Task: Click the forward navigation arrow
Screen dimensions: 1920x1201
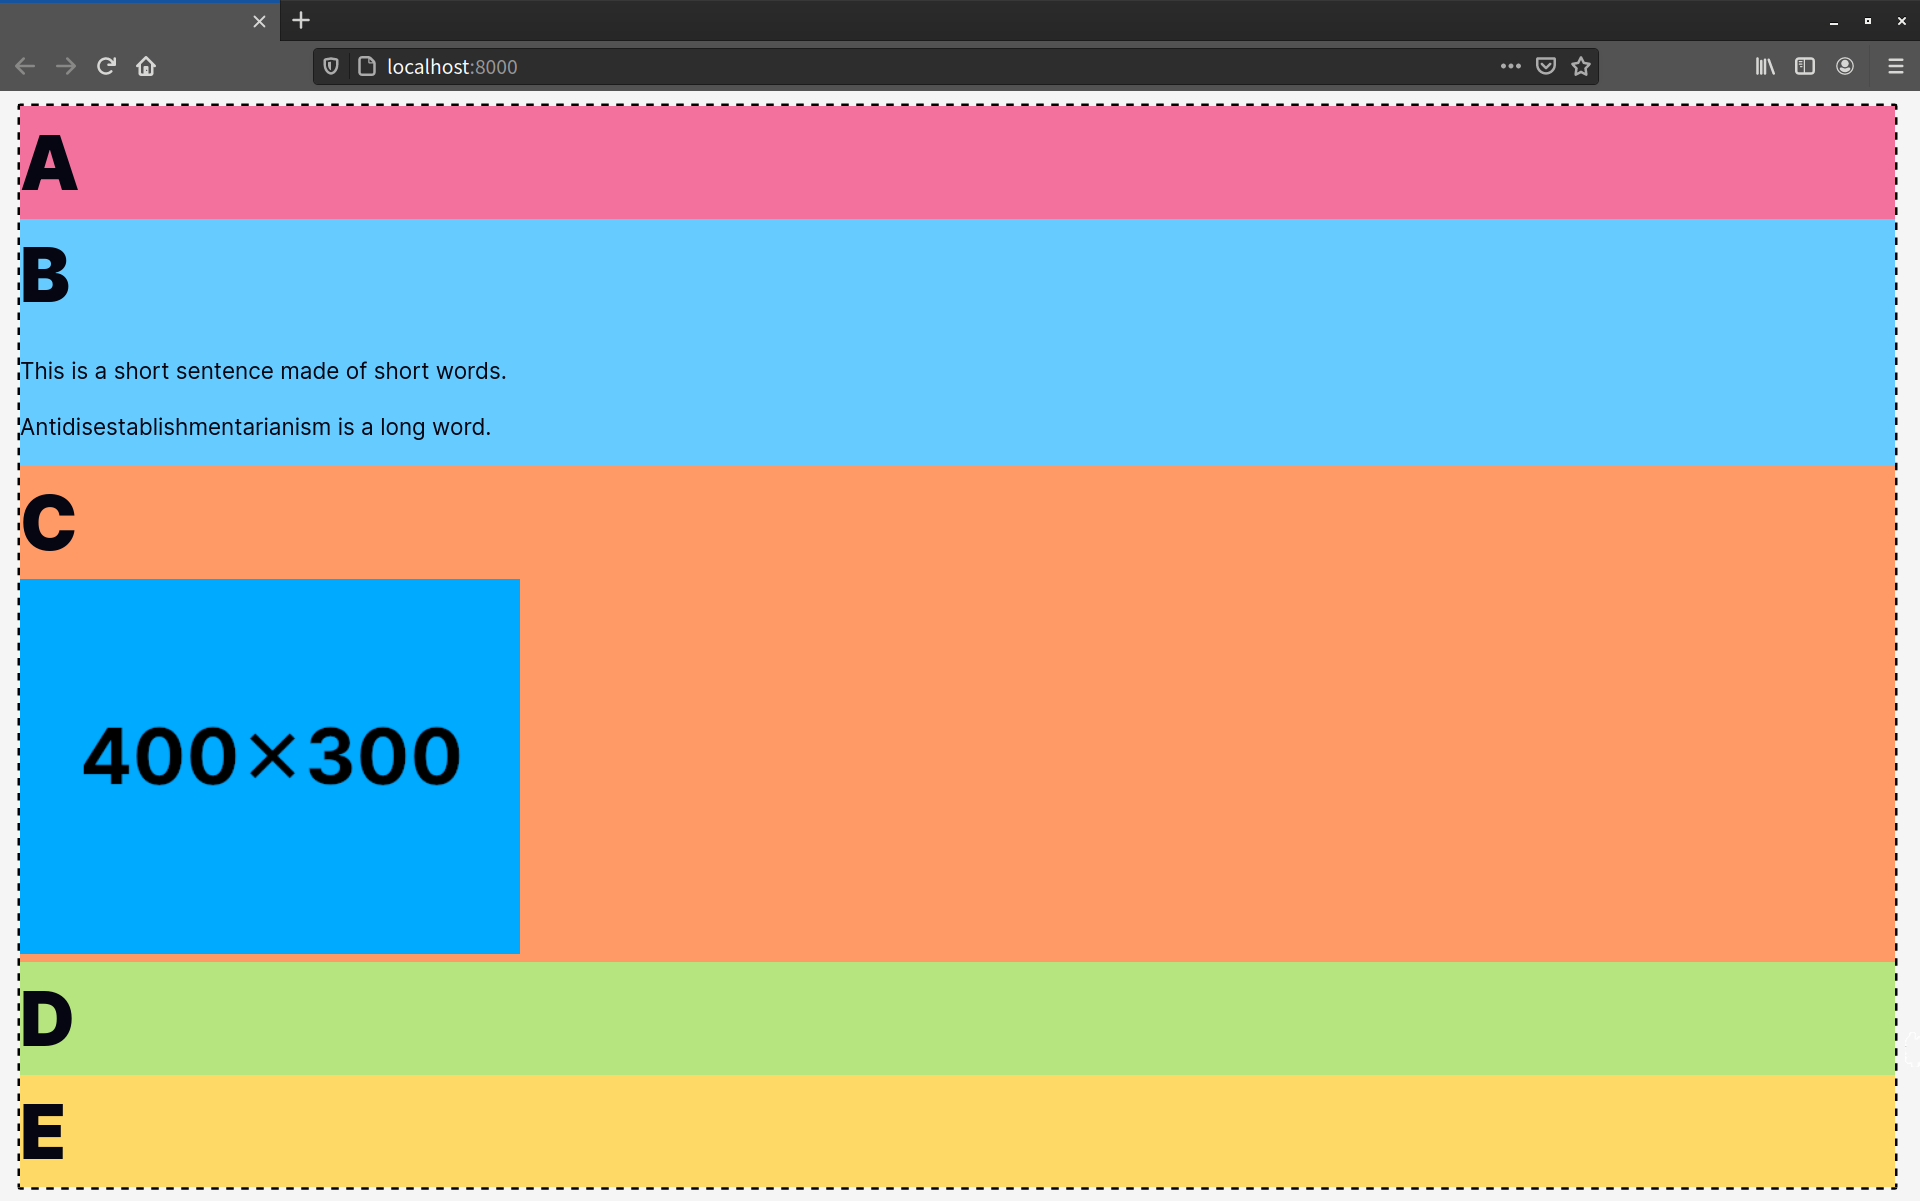Action: pyautogui.click(x=66, y=66)
